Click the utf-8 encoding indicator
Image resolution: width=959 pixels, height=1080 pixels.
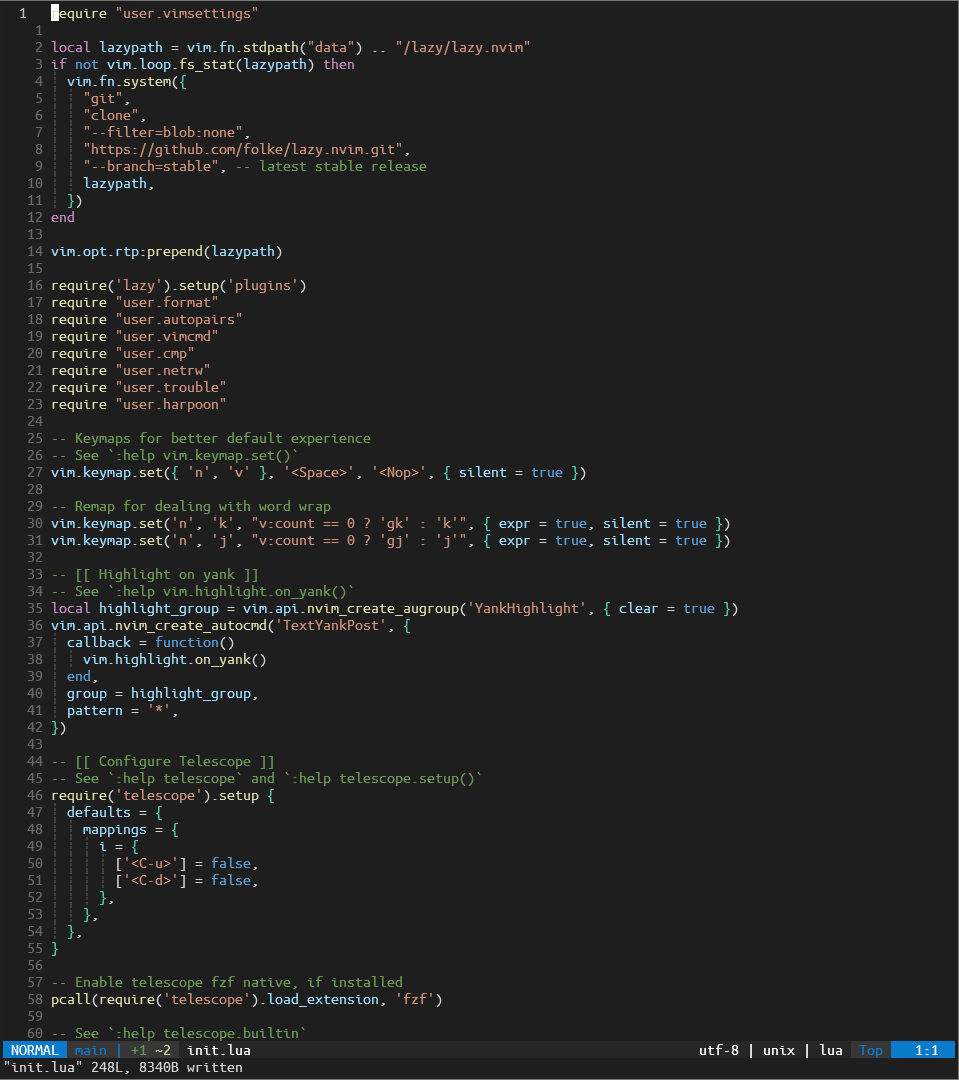click(719, 1050)
